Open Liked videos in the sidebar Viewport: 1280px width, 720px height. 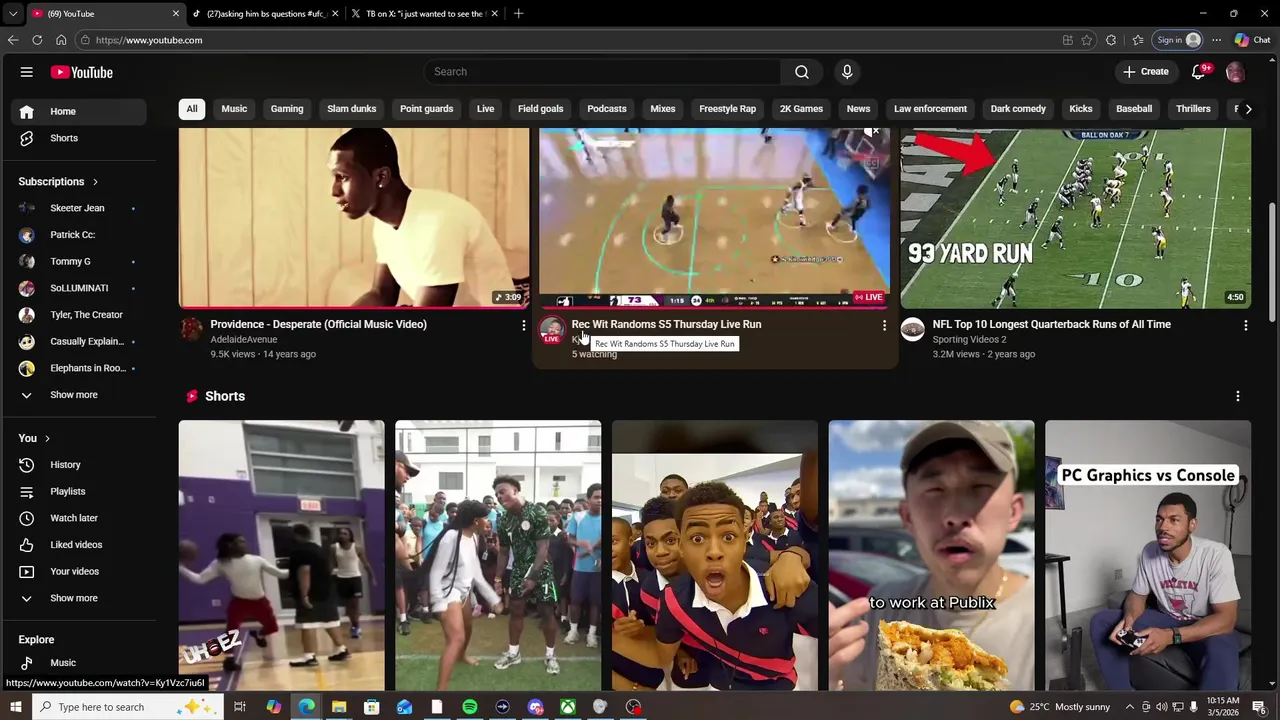[x=80, y=545]
